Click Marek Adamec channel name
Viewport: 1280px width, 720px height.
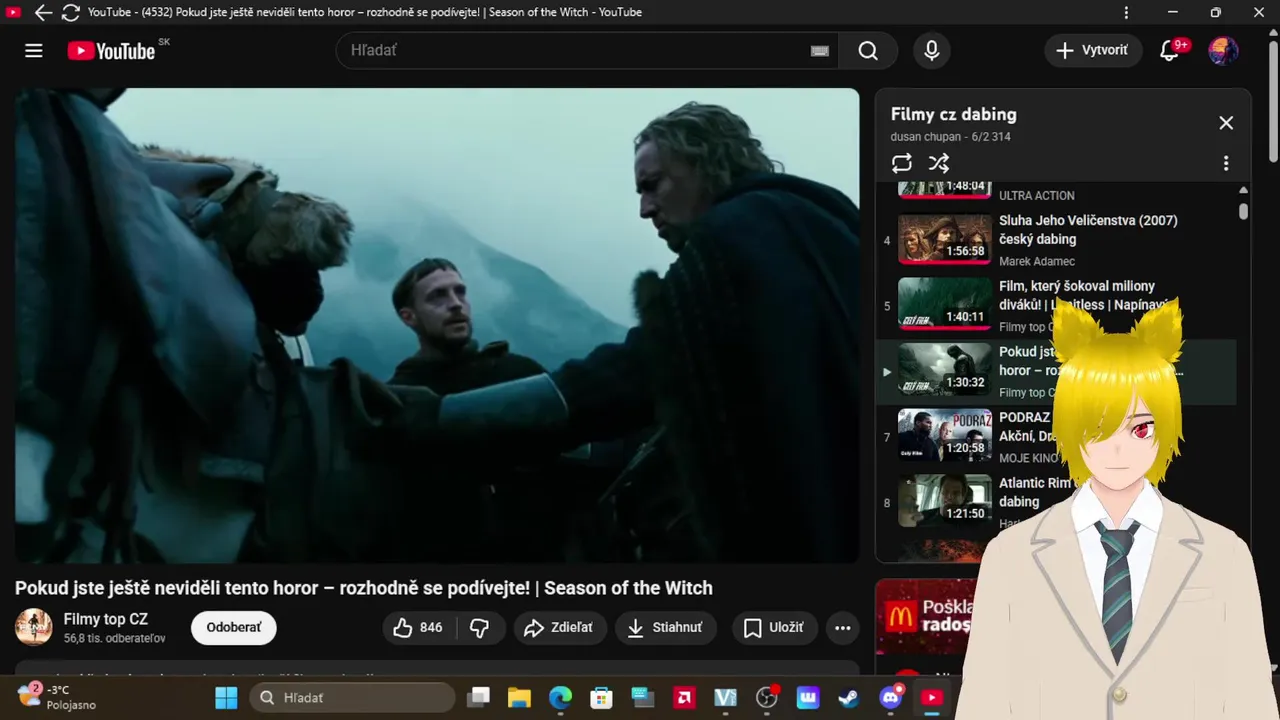pyautogui.click(x=1037, y=261)
